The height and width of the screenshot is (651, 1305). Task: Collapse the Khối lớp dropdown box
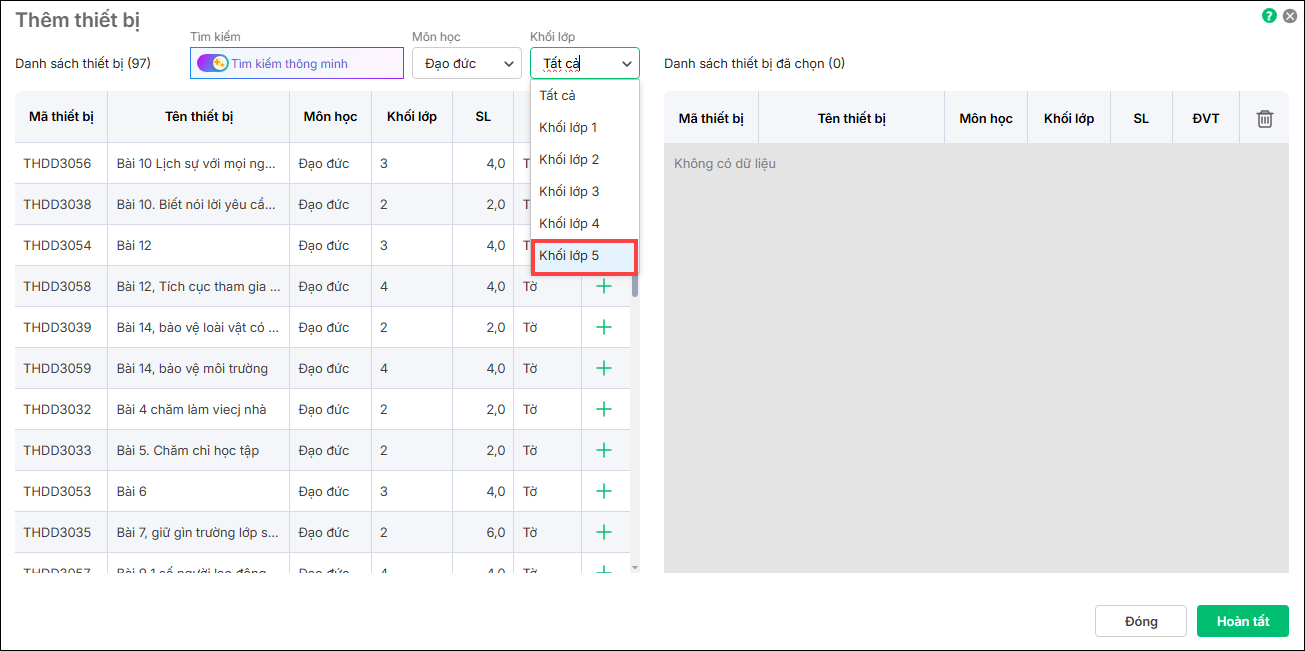(585, 64)
